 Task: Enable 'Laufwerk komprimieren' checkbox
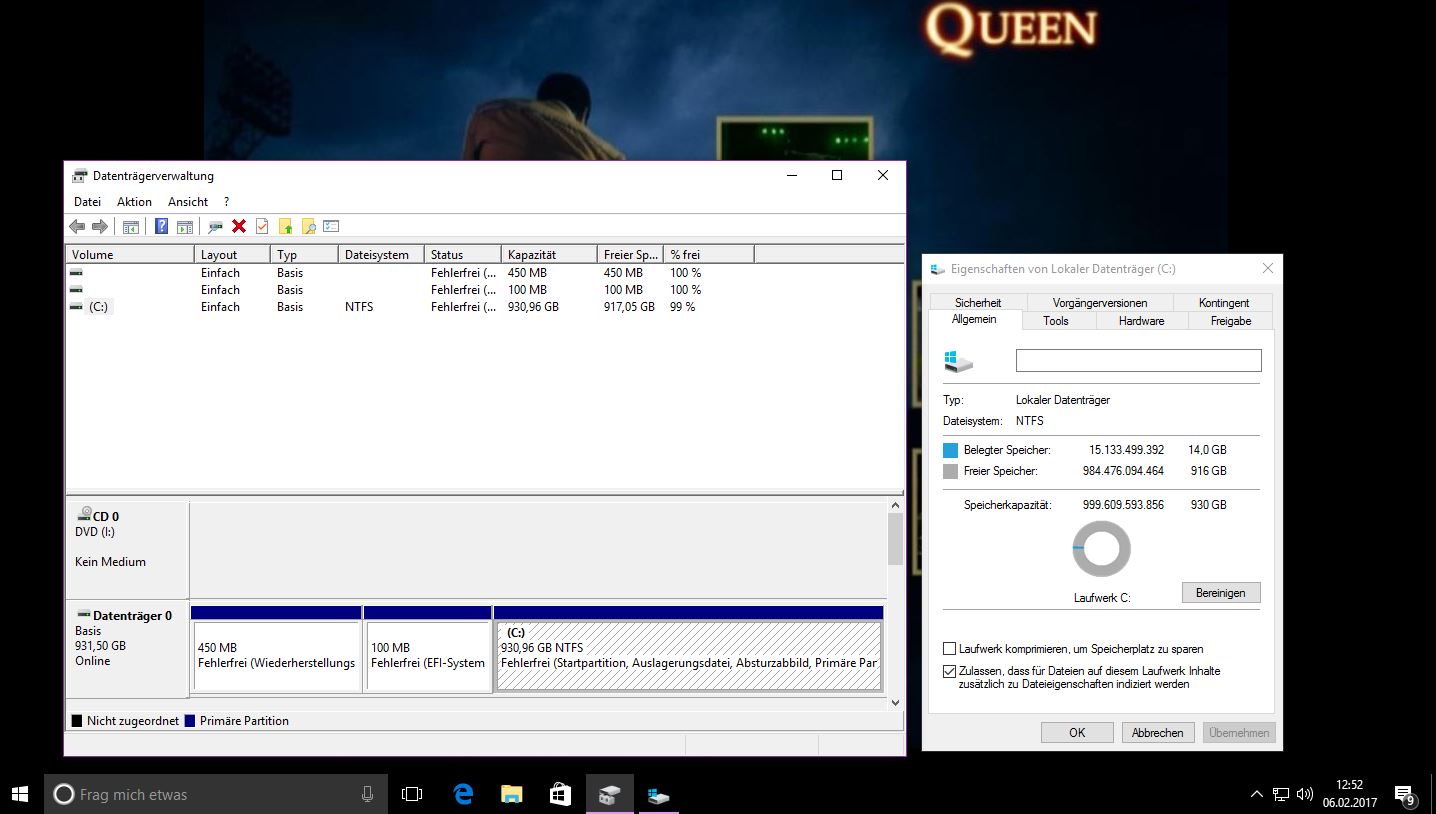click(x=949, y=649)
